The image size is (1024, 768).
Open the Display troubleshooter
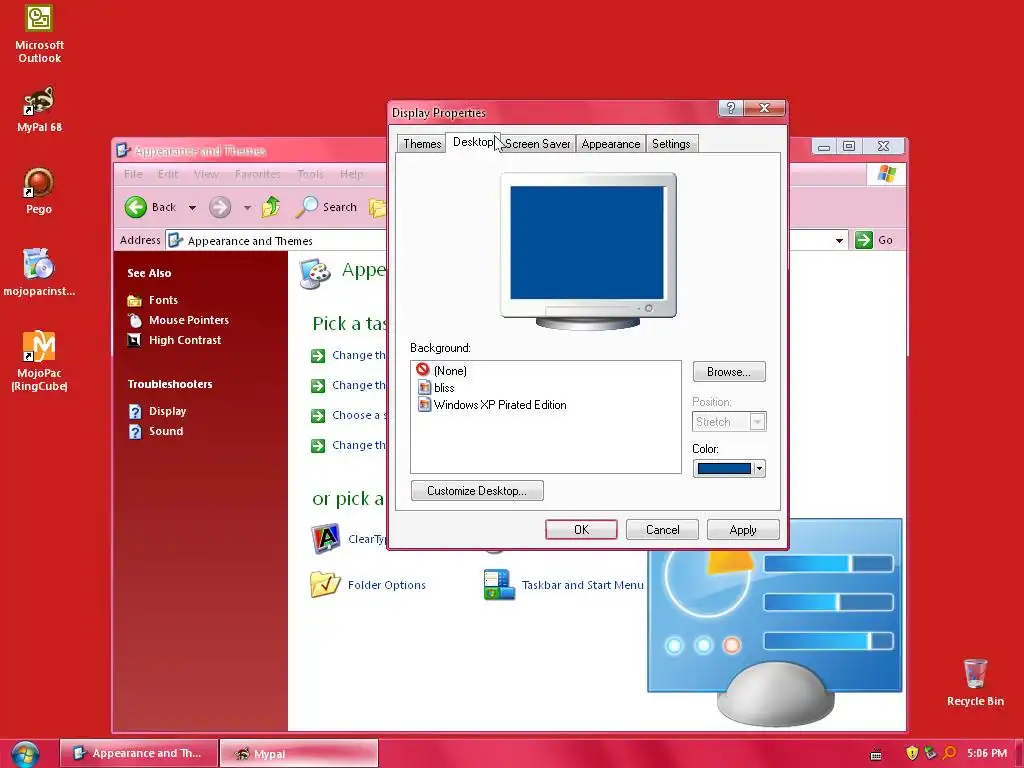click(167, 411)
